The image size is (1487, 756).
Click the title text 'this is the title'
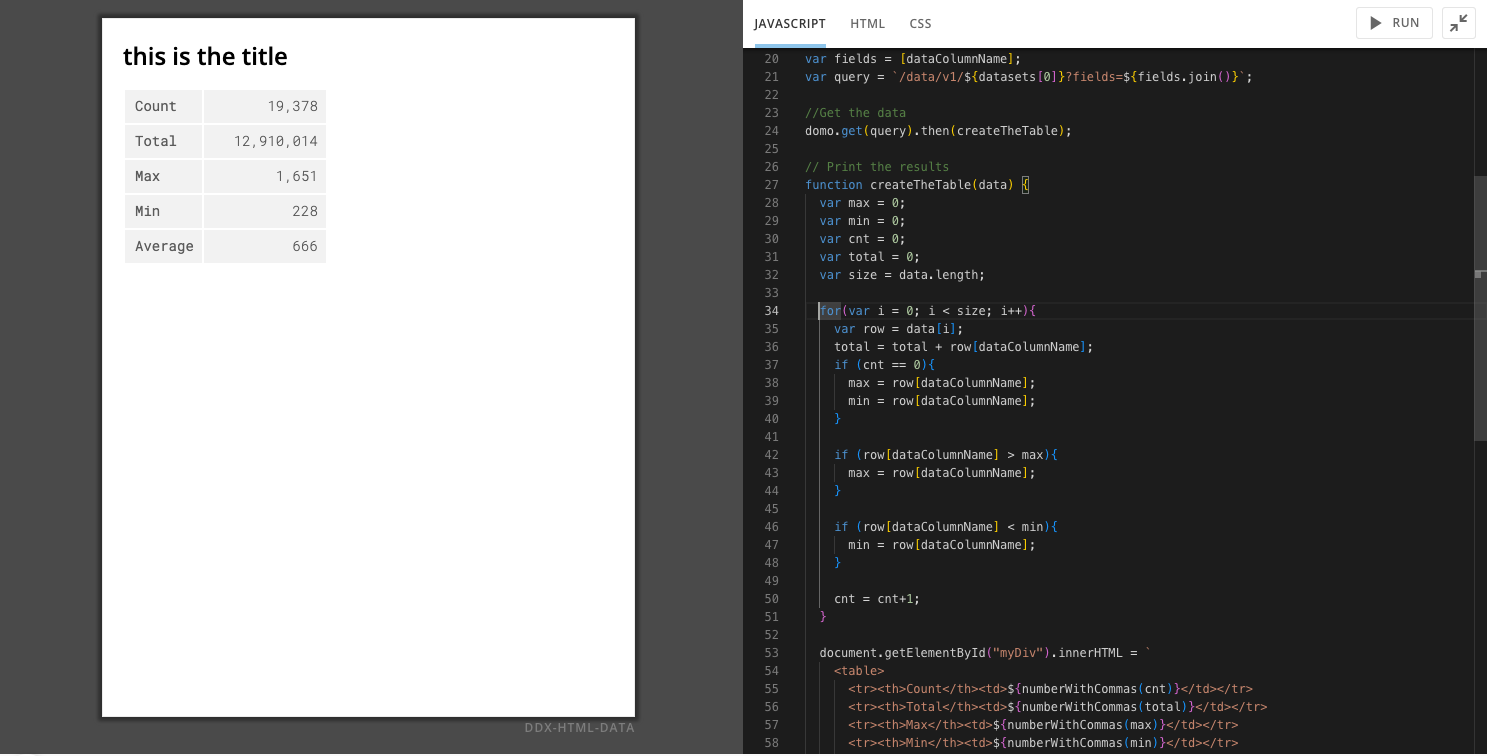(205, 57)
